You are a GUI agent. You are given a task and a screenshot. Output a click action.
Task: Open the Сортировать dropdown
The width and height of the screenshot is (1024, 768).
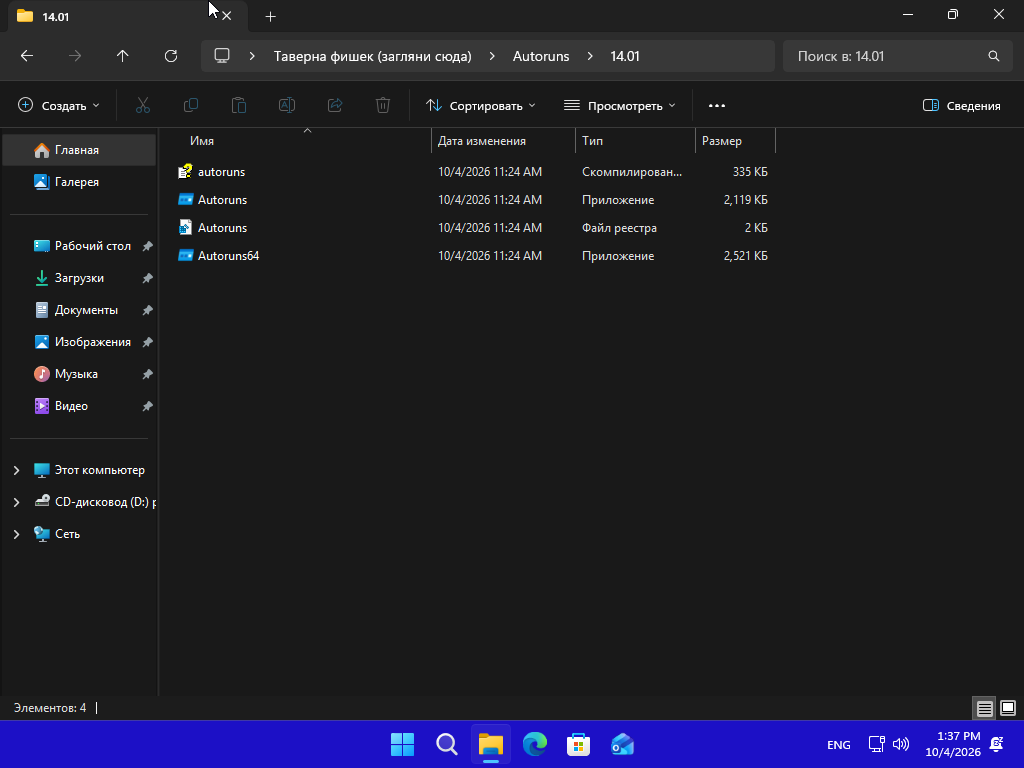point(481,105)
